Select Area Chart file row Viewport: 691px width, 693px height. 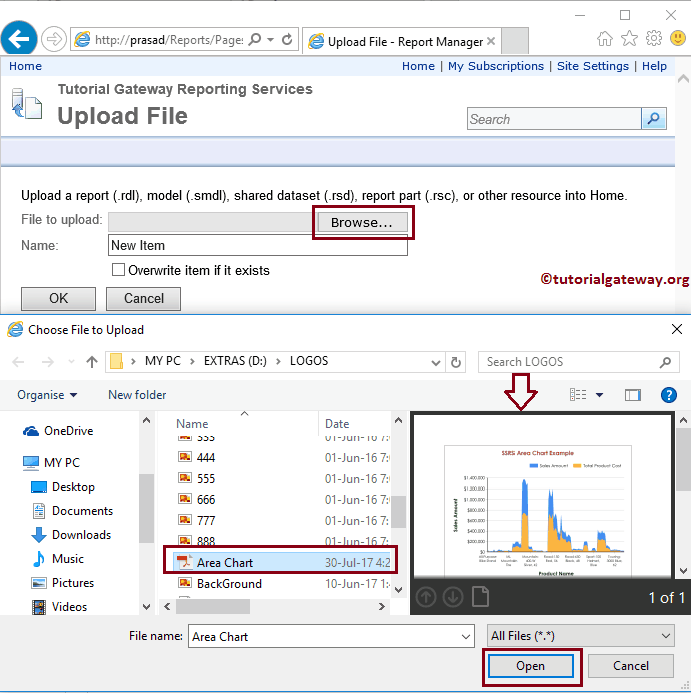coord(281,562)
